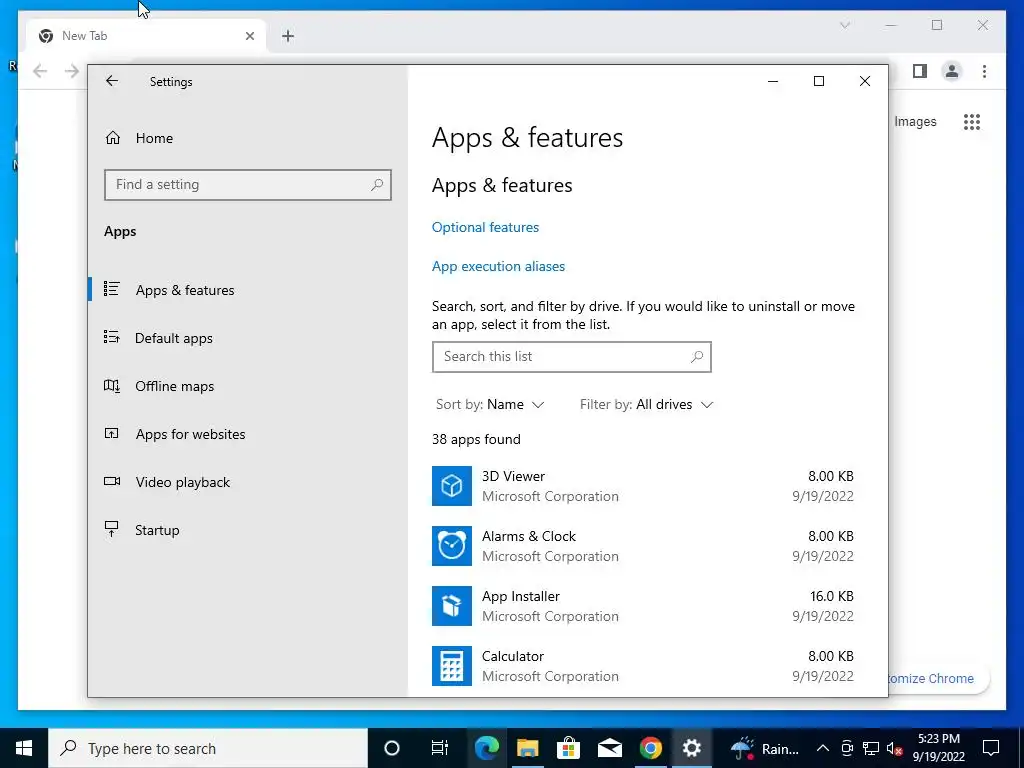The height and width of the screenshot is (768, 1024).
Task: Click the Apps for websites icon
Action: coord(112,434)
